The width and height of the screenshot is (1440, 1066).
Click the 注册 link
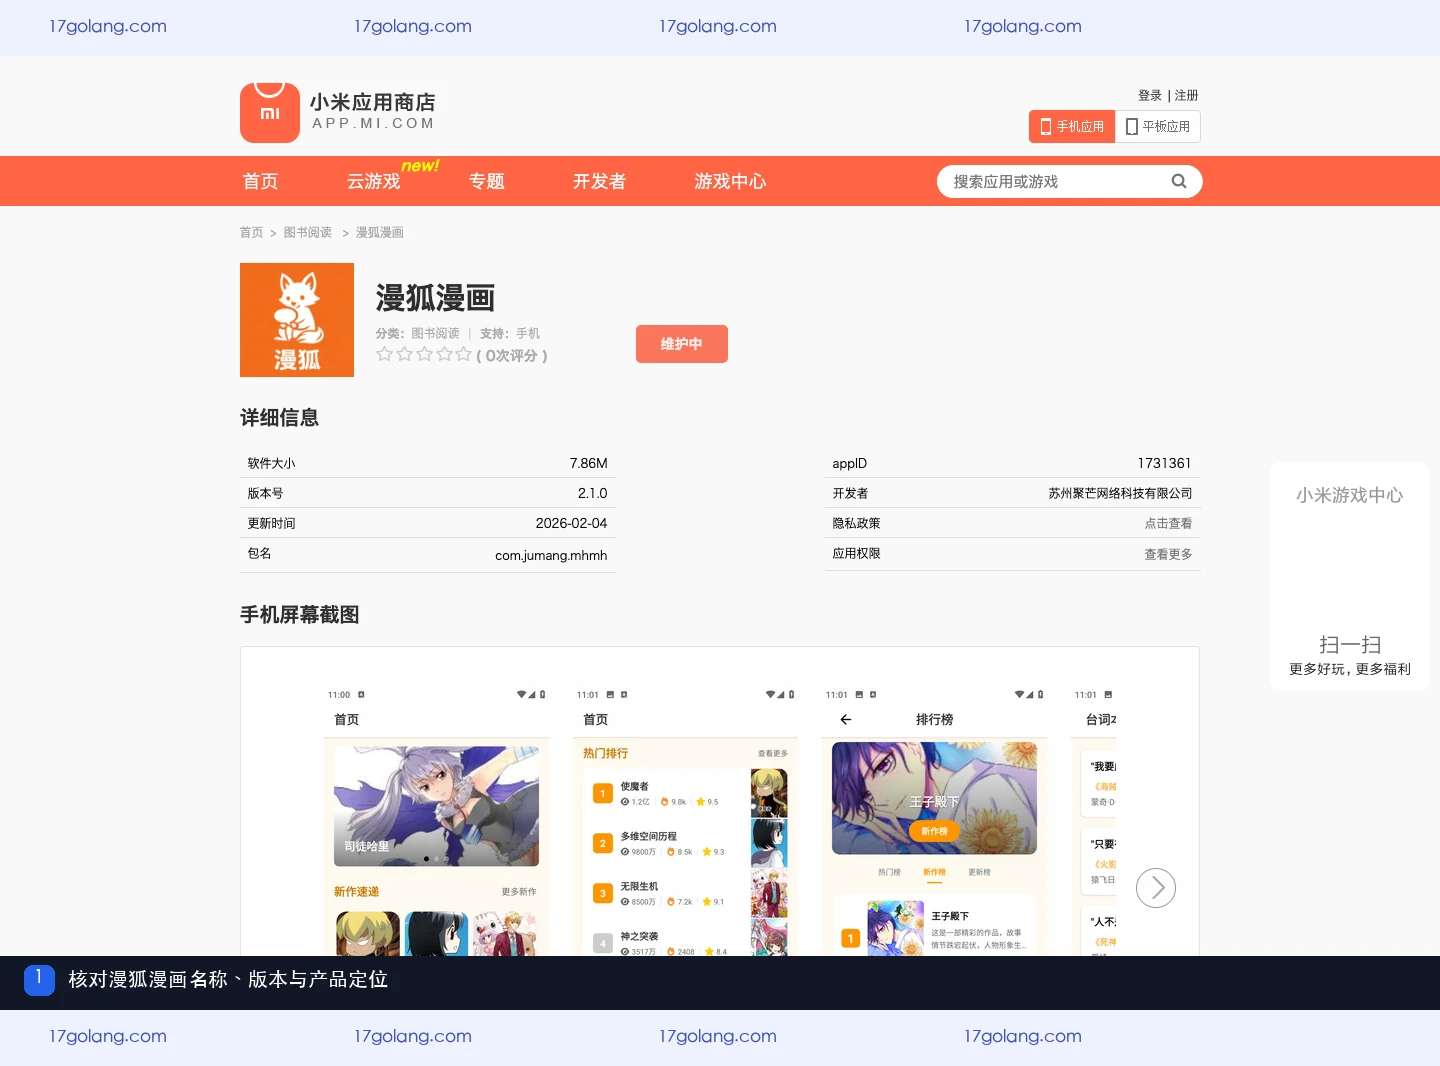point(1187,96)
